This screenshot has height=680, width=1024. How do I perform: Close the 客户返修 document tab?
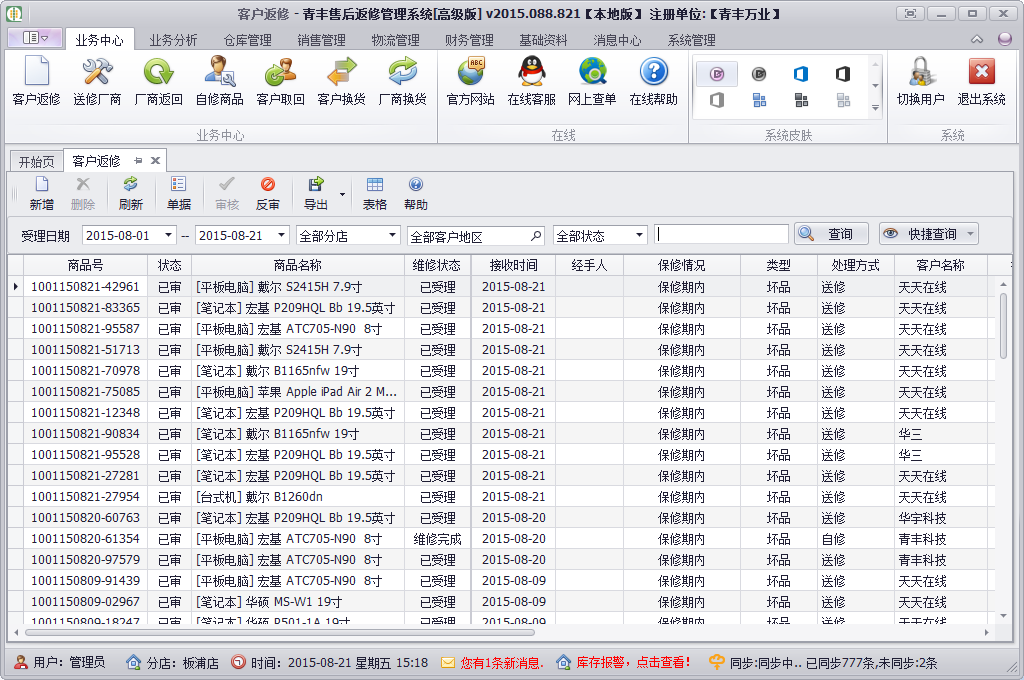click(155, 161)
